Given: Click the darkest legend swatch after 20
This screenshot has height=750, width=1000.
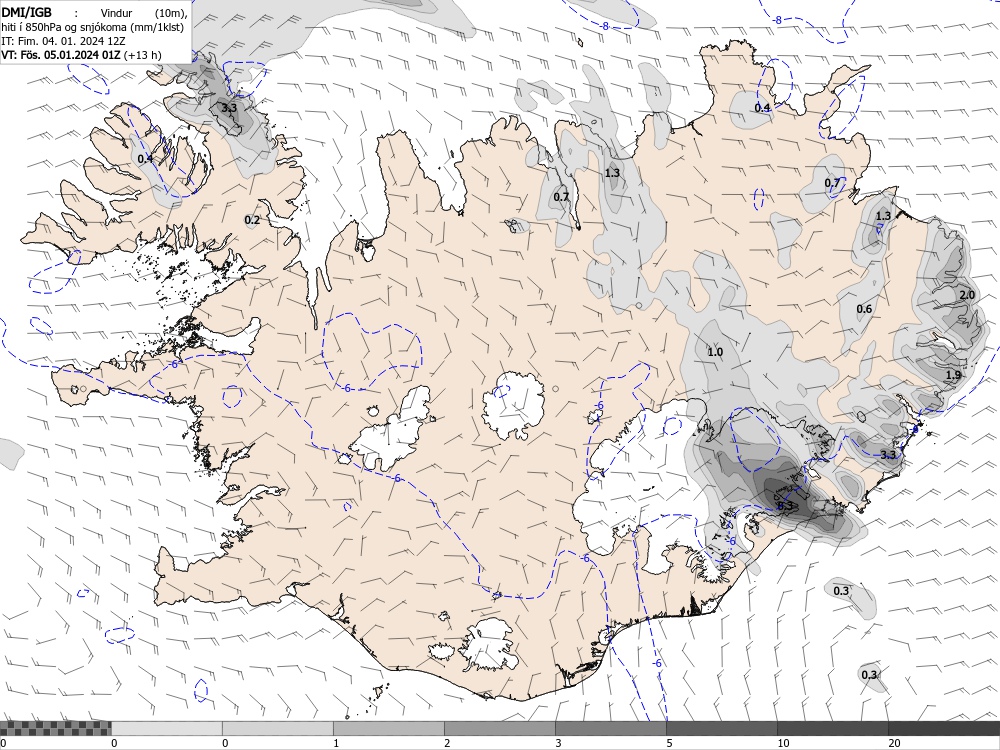Looking at the screenshot, I should (x=944, y=728).
